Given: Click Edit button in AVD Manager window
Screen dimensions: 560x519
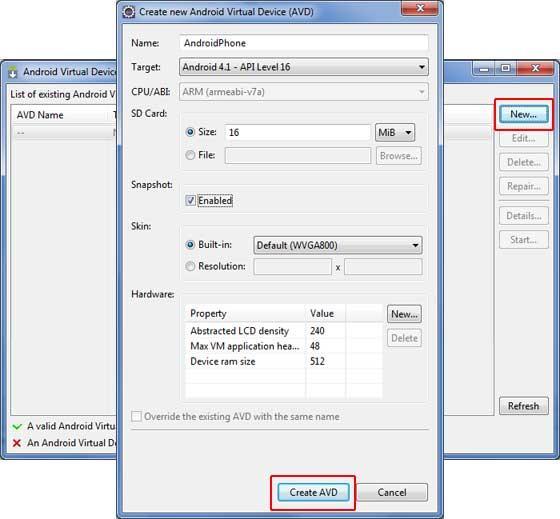Looking at the screenshot, I should (524, 138).
